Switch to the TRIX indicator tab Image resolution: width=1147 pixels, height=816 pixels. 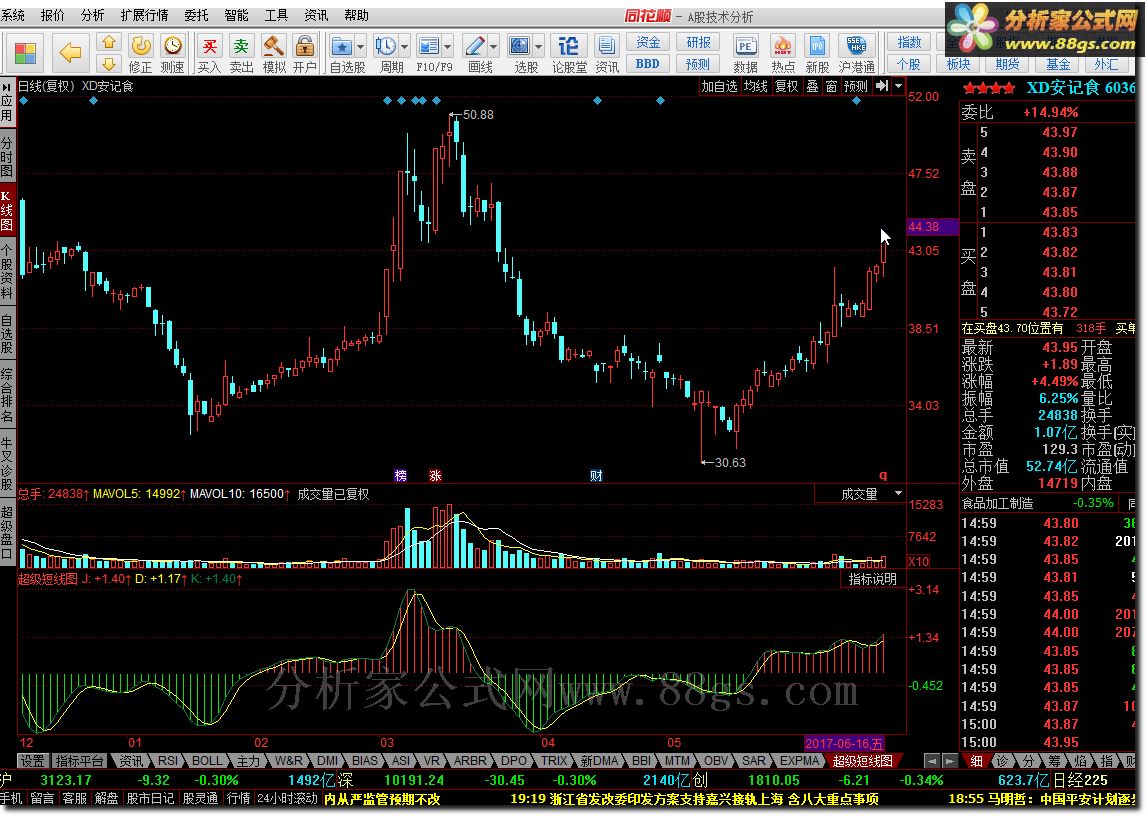pyautogui.click(x=554, y=761)
